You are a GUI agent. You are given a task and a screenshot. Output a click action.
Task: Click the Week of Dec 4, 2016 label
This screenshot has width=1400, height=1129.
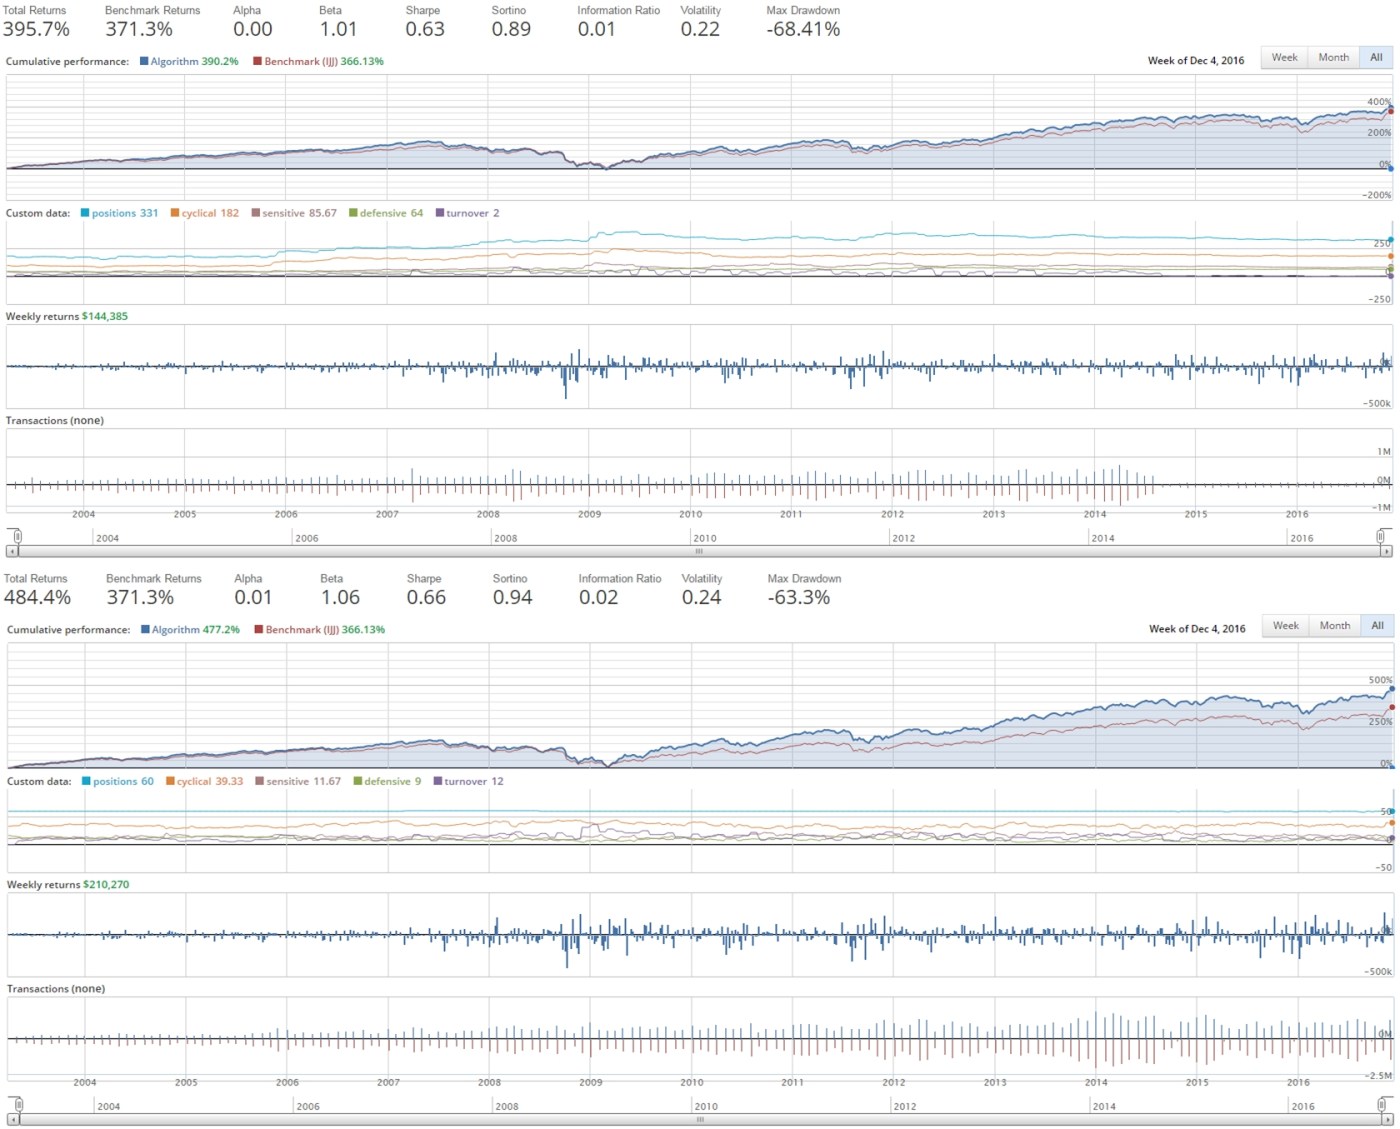point(1197,59)
